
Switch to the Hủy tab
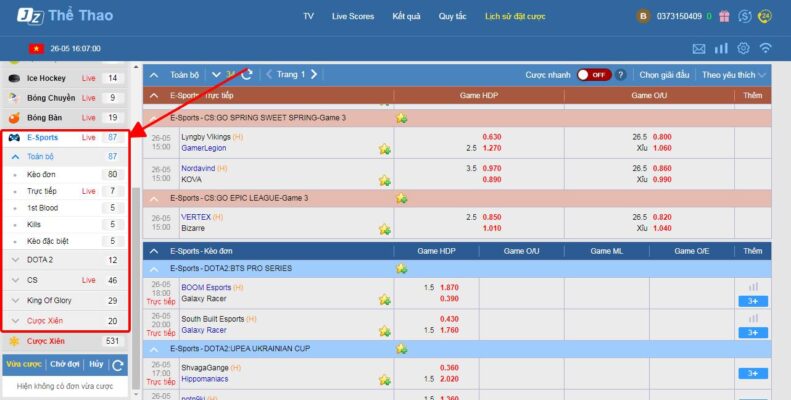pos(96,364)
